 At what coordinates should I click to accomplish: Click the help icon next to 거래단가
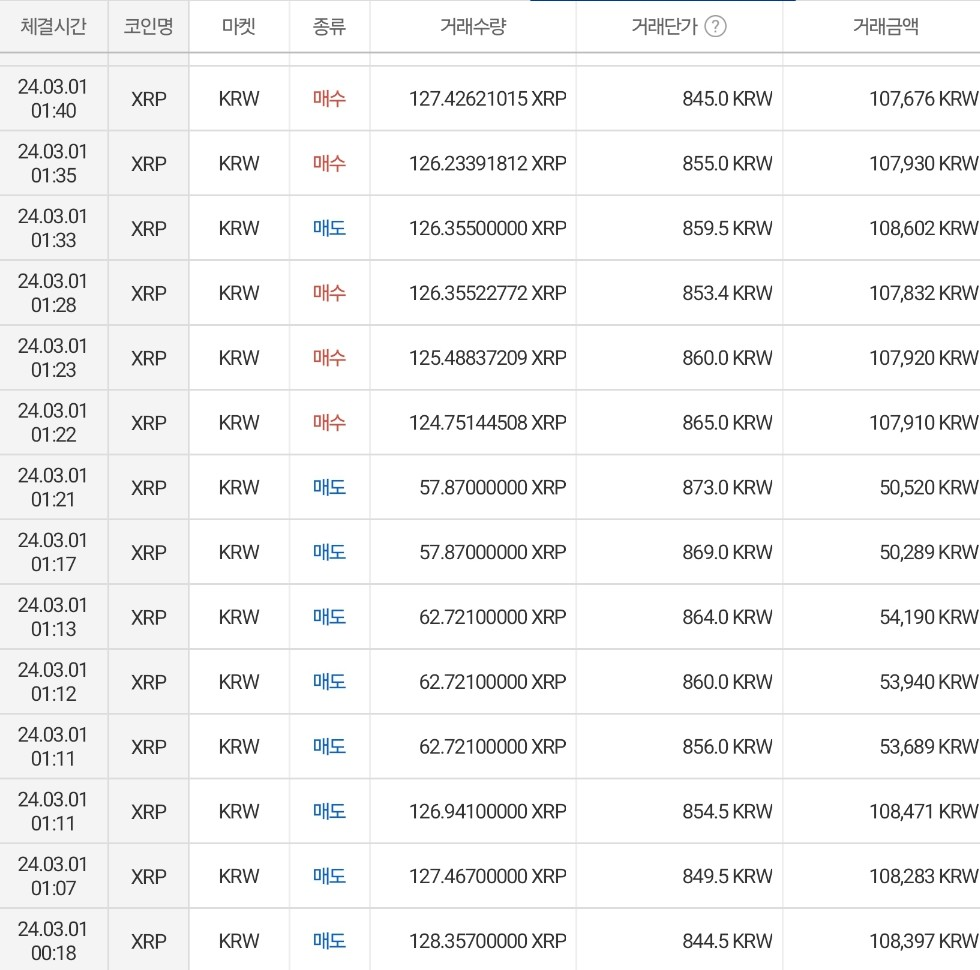click(x=715, y=26)
